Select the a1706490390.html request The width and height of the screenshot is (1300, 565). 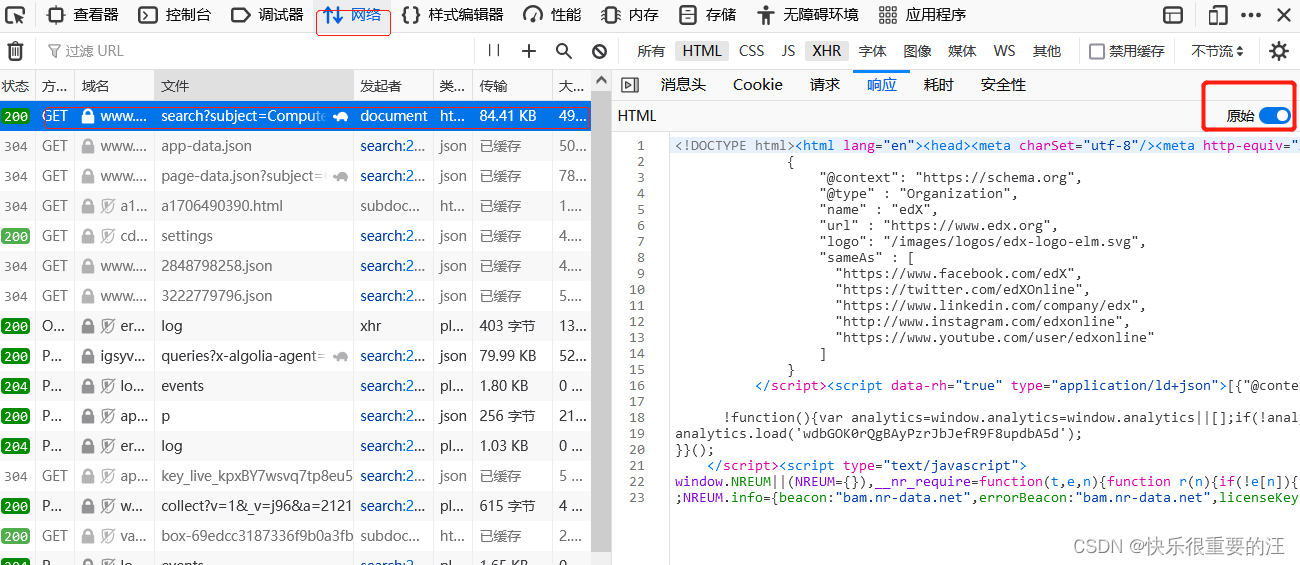295,206
